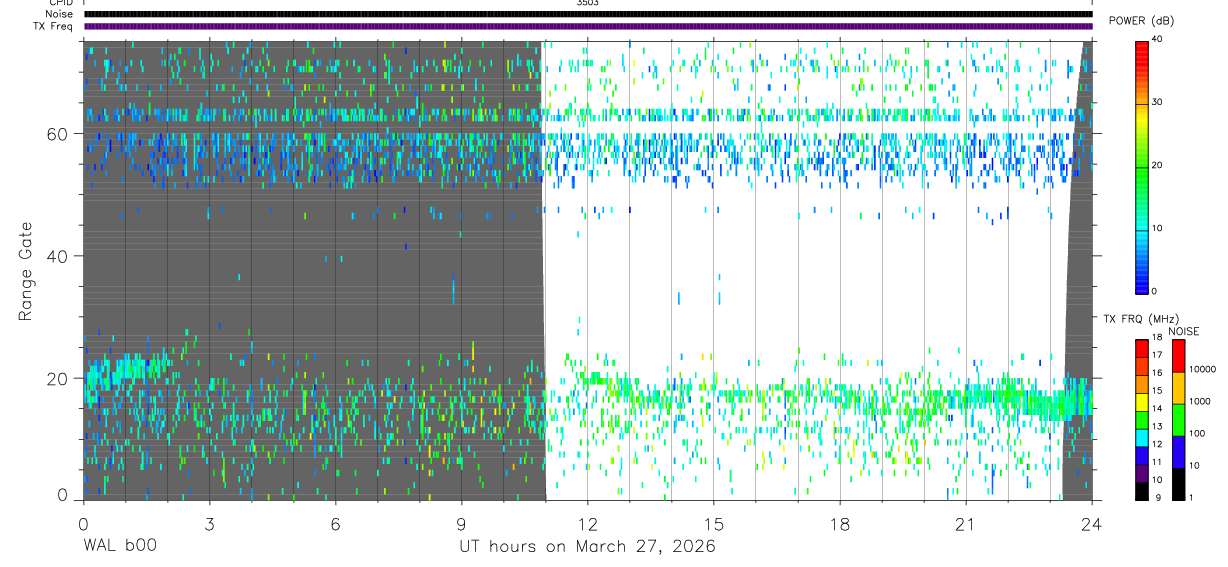This screenshot has height=567, width=1228.
Task: Click the power color bar gradient
Action: 1142,167
